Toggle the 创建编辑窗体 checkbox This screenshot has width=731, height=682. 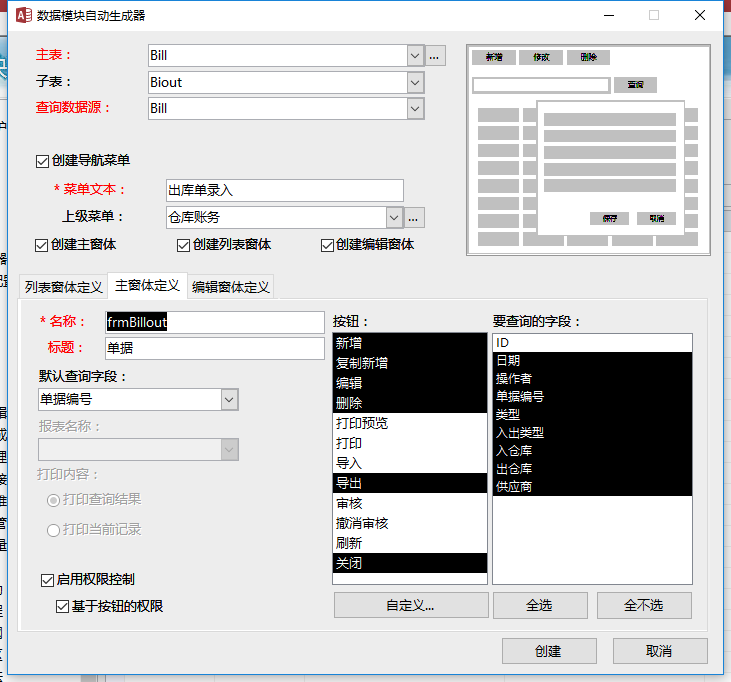click(x=327, y=245)
